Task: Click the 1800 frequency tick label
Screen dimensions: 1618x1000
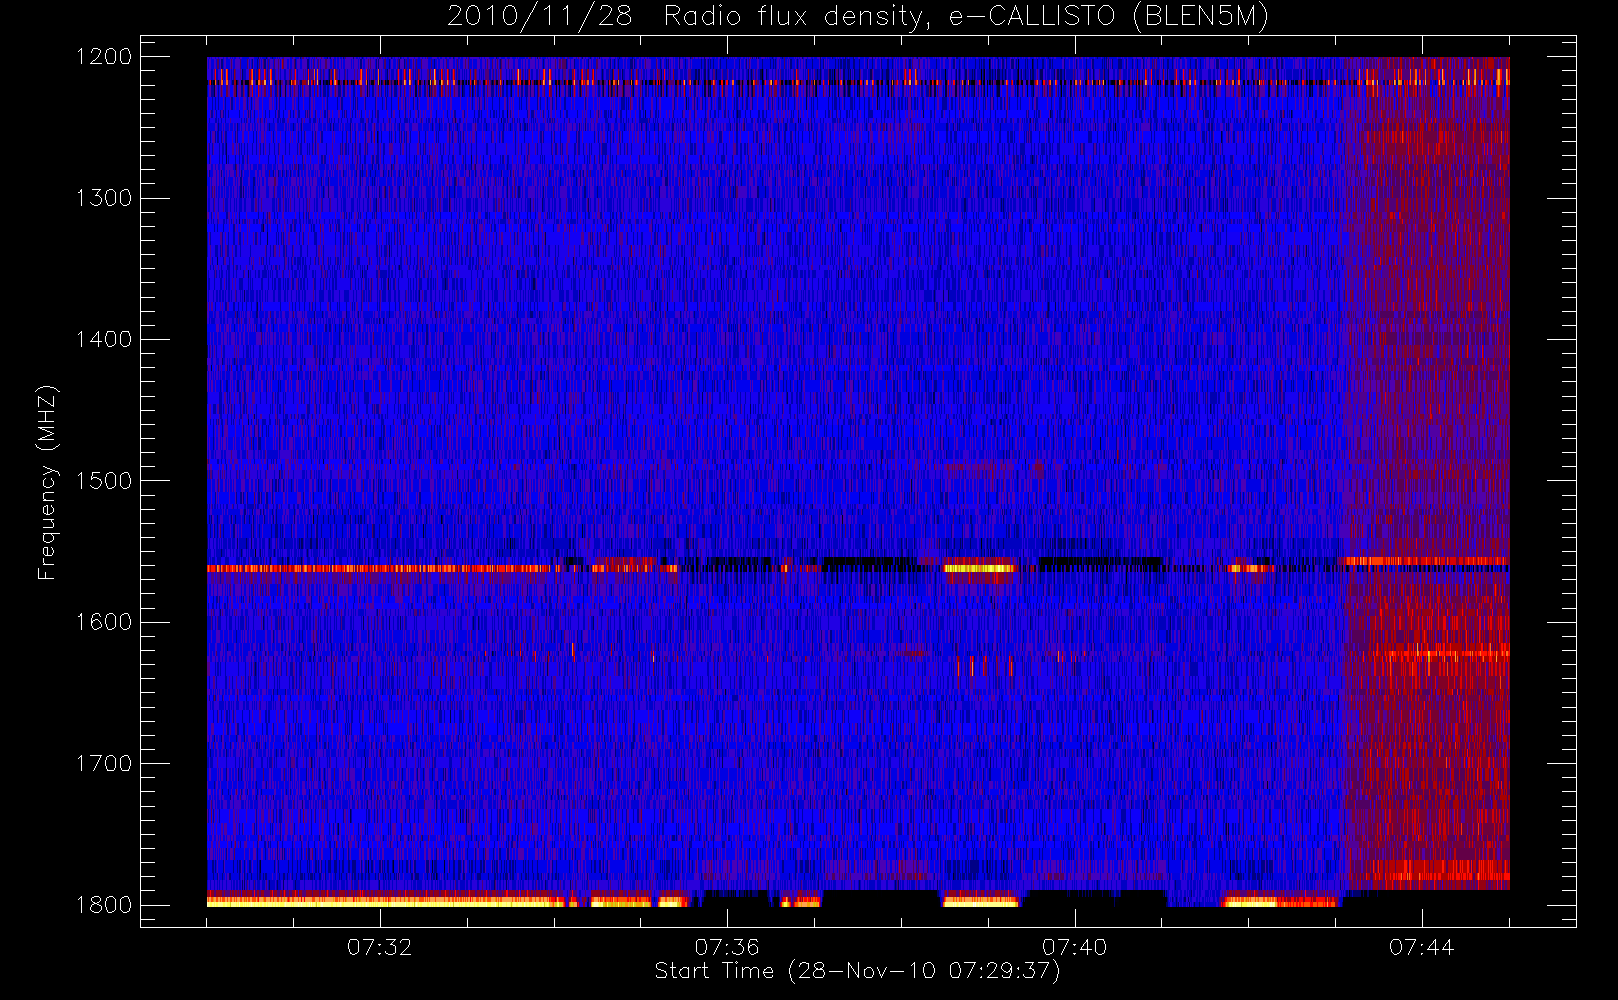Action: point(104,905)
